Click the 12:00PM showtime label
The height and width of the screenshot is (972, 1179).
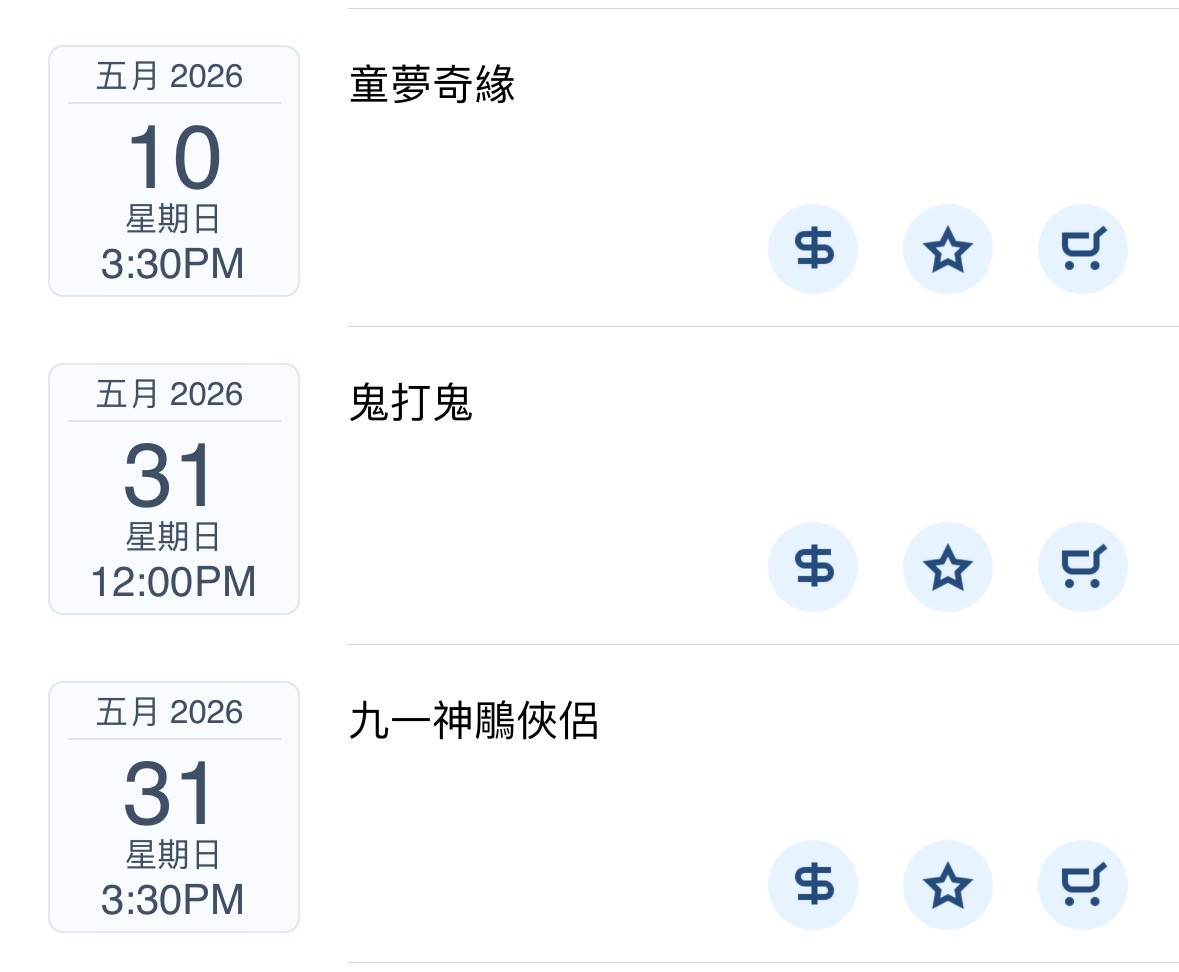coord(173,582)
